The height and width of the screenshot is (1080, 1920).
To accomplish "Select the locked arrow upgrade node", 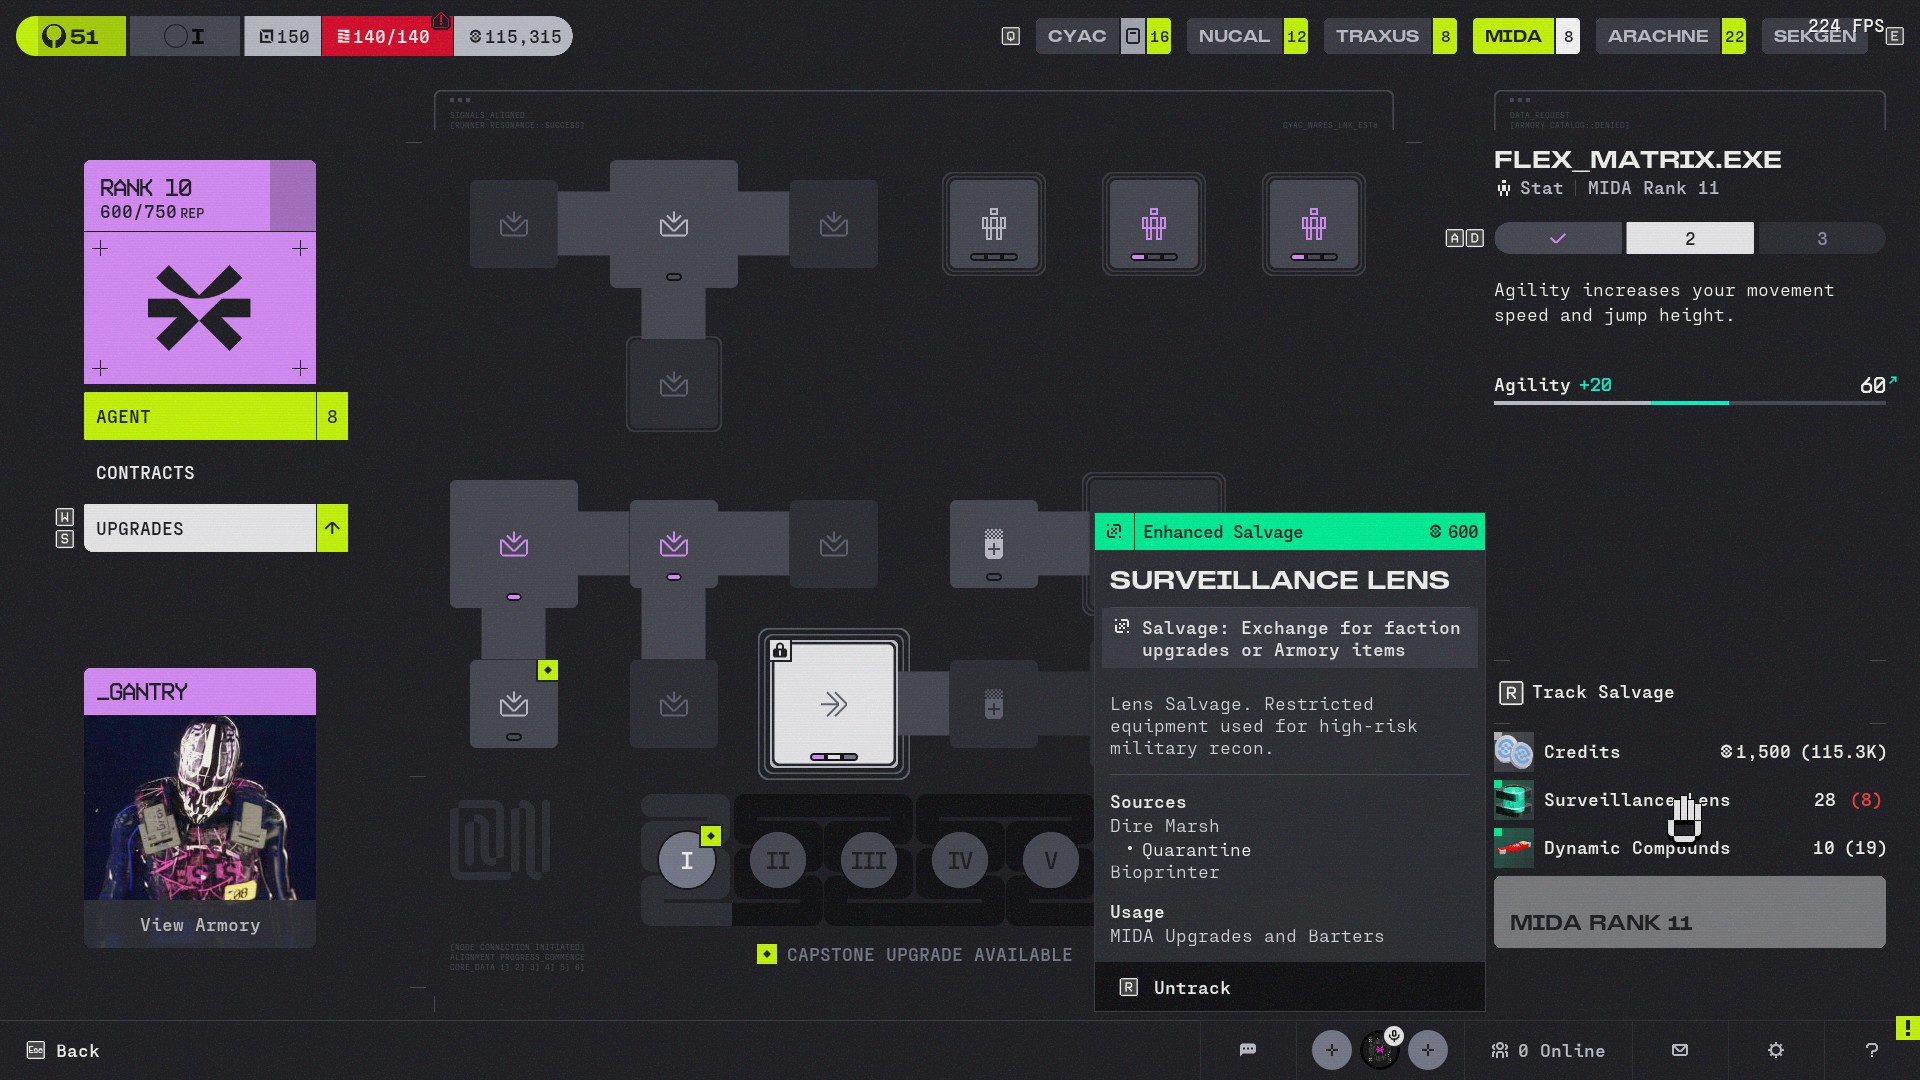I will tap(833, 704).
